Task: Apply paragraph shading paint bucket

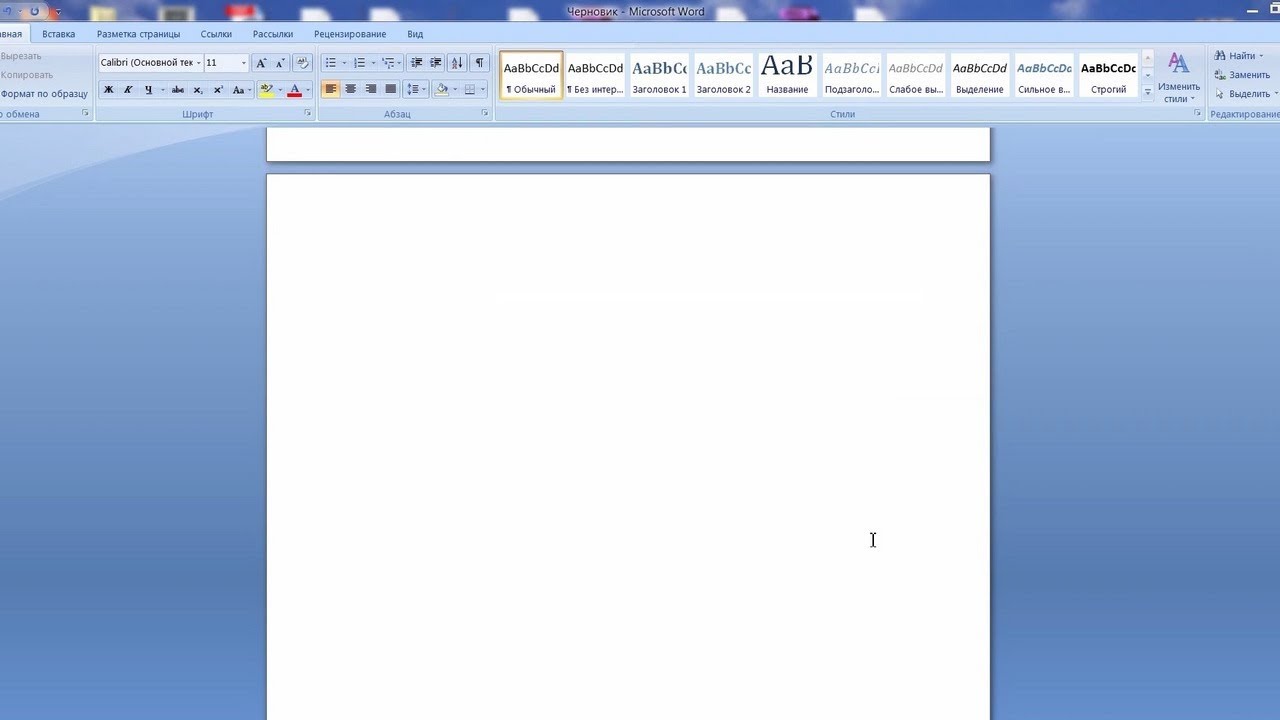Action: (441, 89)
